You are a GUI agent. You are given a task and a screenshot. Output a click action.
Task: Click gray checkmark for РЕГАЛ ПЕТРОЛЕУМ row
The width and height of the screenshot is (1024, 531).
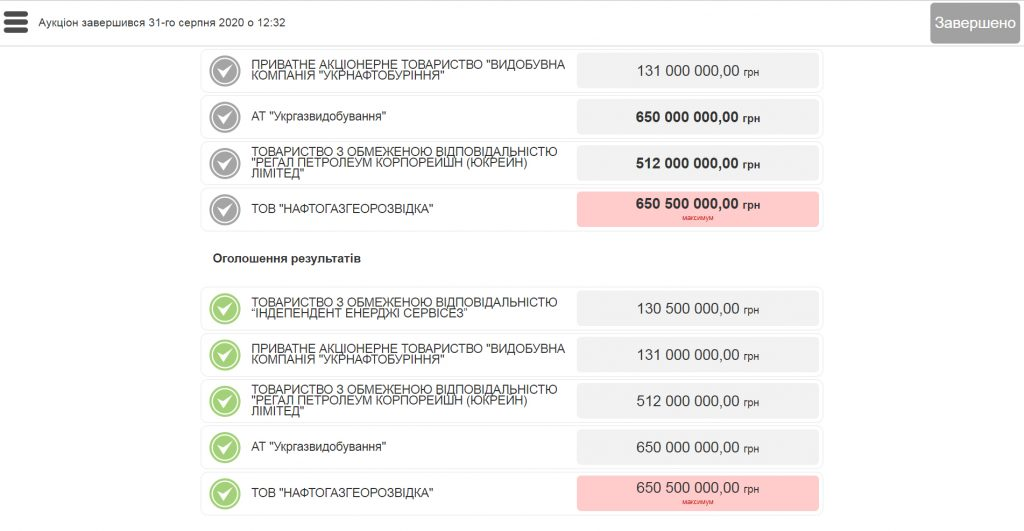point(225,163)
